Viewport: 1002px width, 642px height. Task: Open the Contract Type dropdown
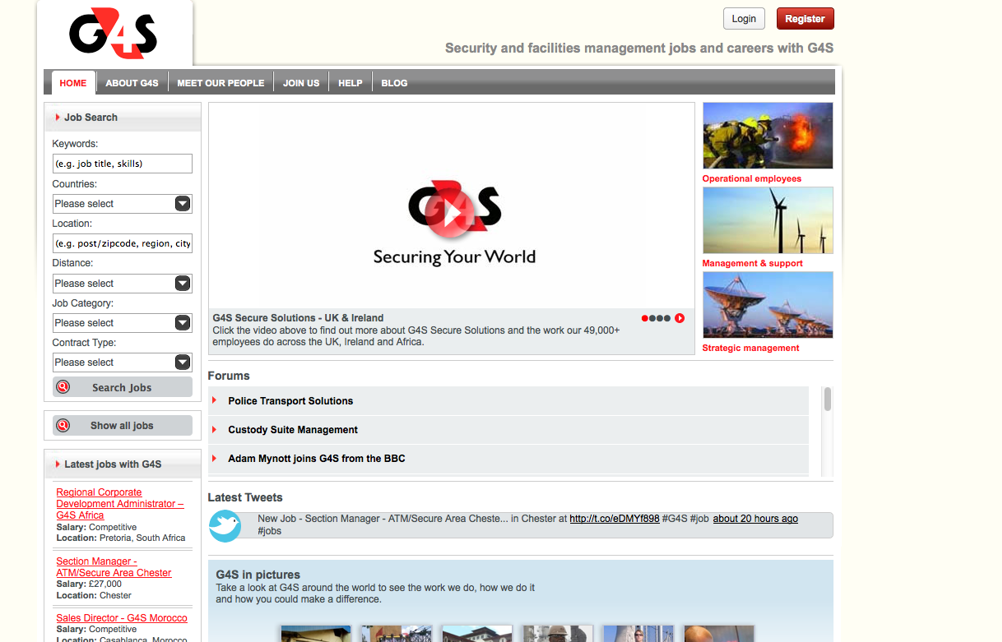[x=122, y=362]
